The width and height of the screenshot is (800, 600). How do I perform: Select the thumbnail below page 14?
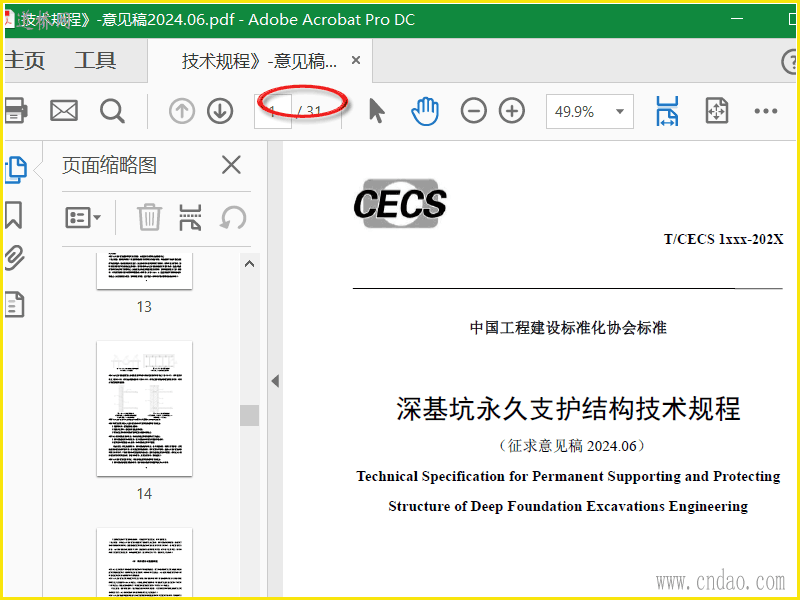coord(144,563)
